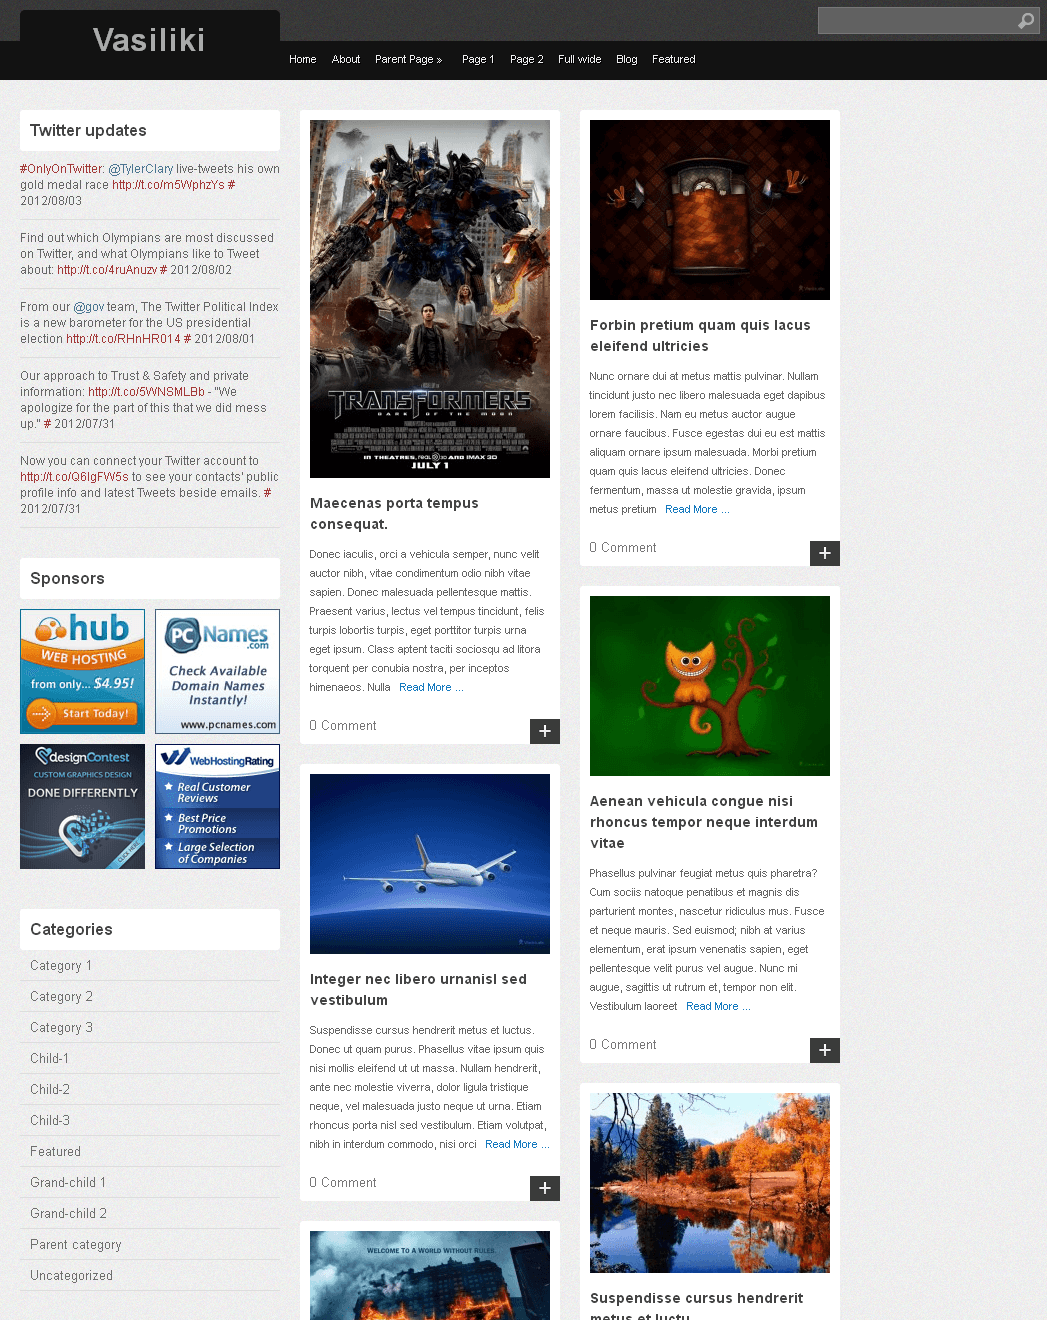Open the Suspendisse cursus hendrerit post title
The height and width of the screenshot is (1320, 1047).
coord(697,1305)
